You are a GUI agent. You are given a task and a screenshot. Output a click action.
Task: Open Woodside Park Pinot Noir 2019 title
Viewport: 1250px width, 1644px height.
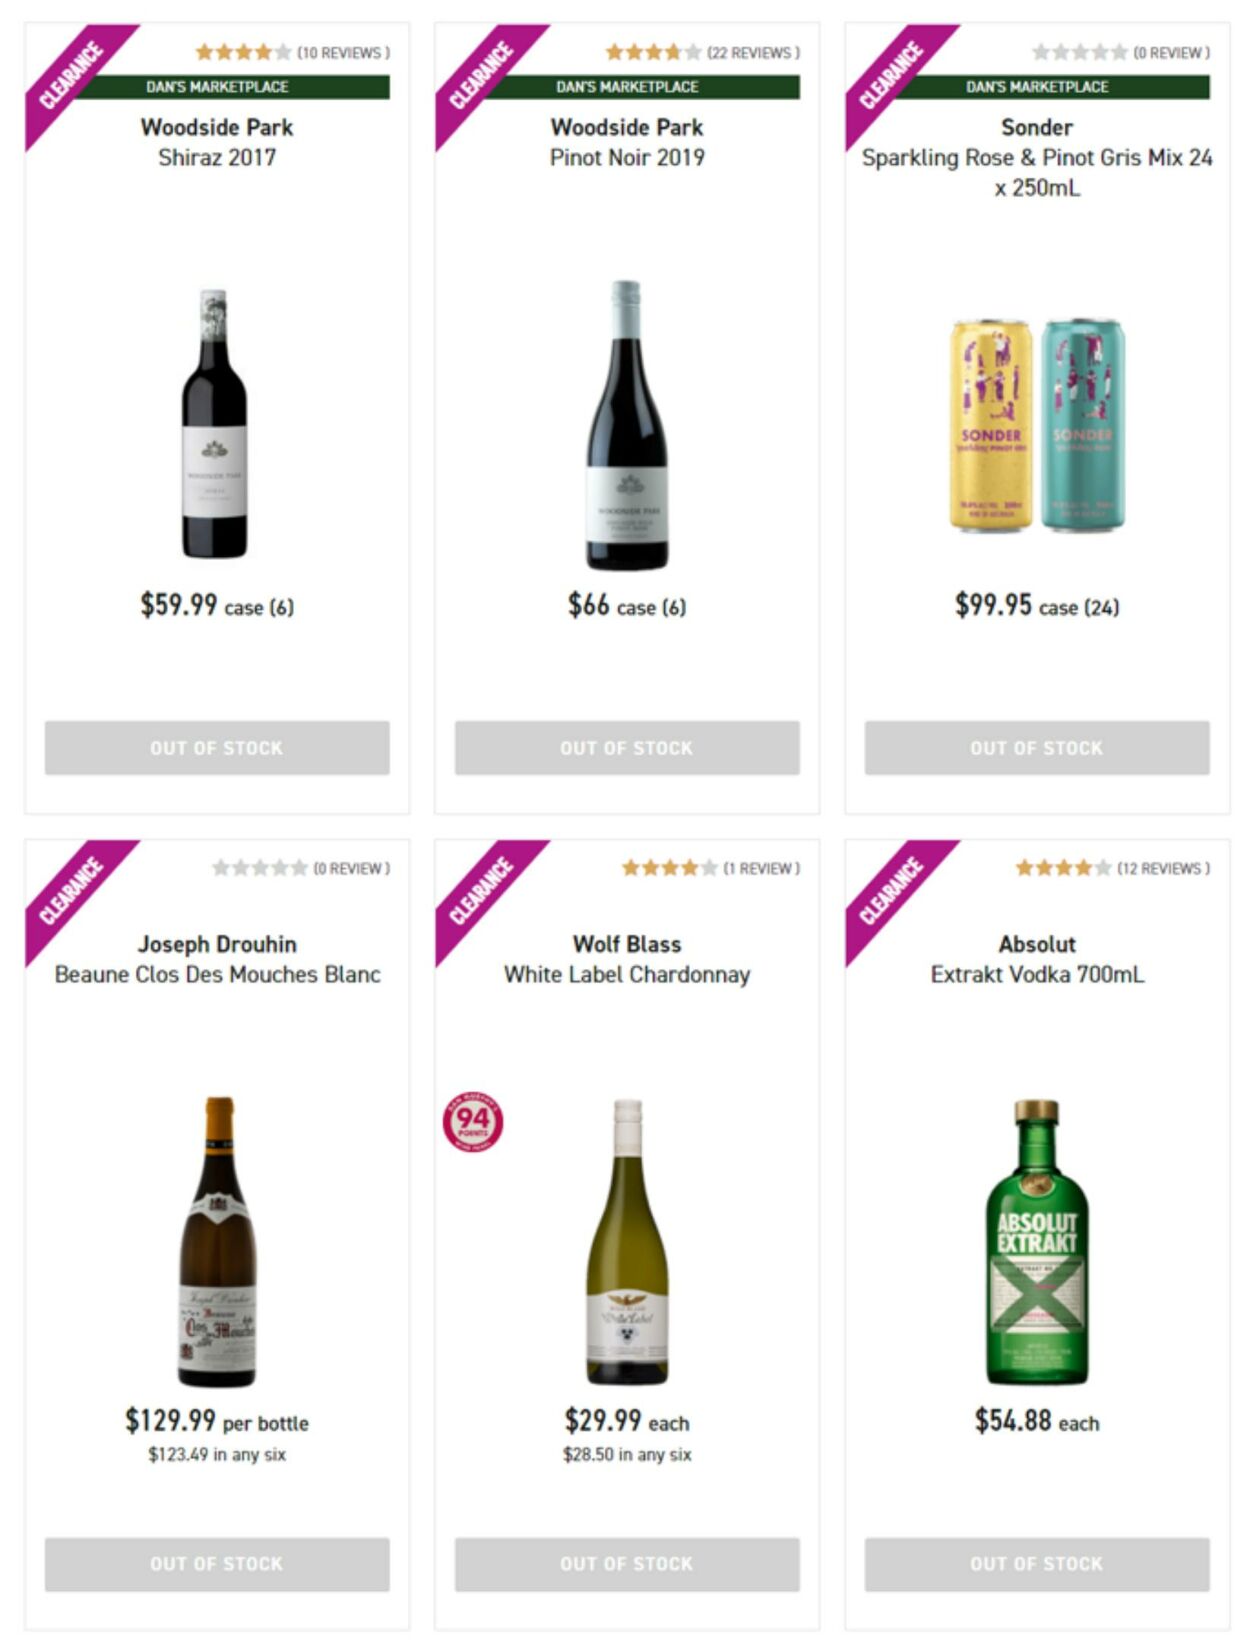[627, 142]
